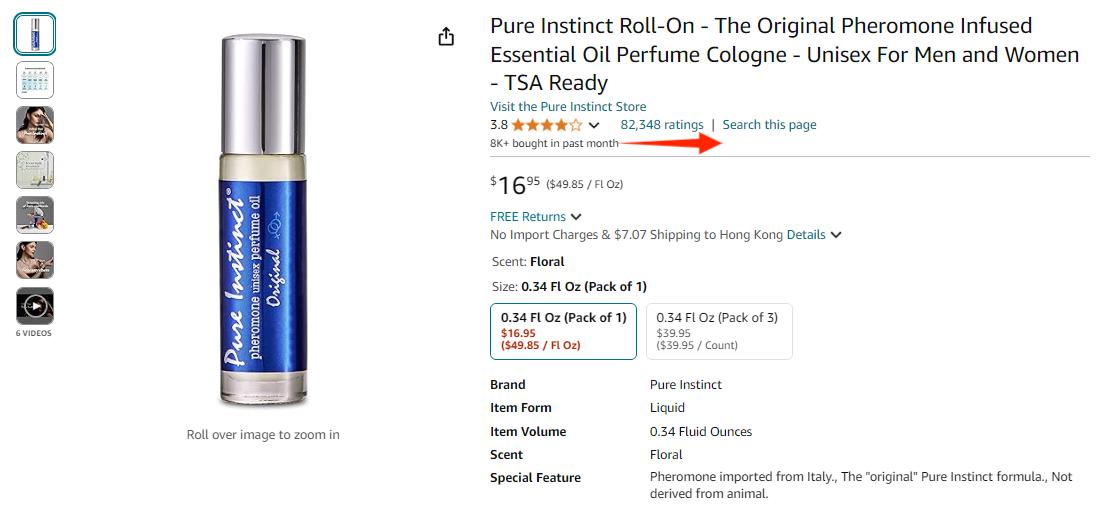The width and height of the screenshot is (1100, 507).
Task: Select the first bottle thumbnail image
Action: point(35,34)
